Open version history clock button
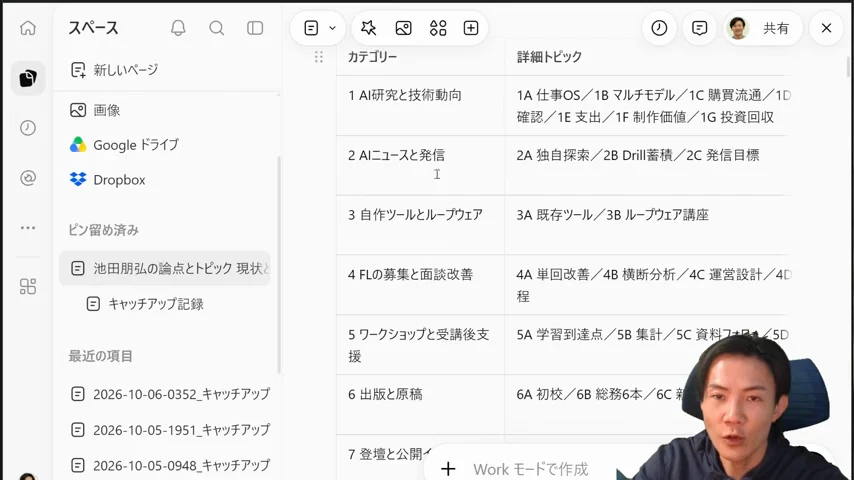 click(659, 28)
